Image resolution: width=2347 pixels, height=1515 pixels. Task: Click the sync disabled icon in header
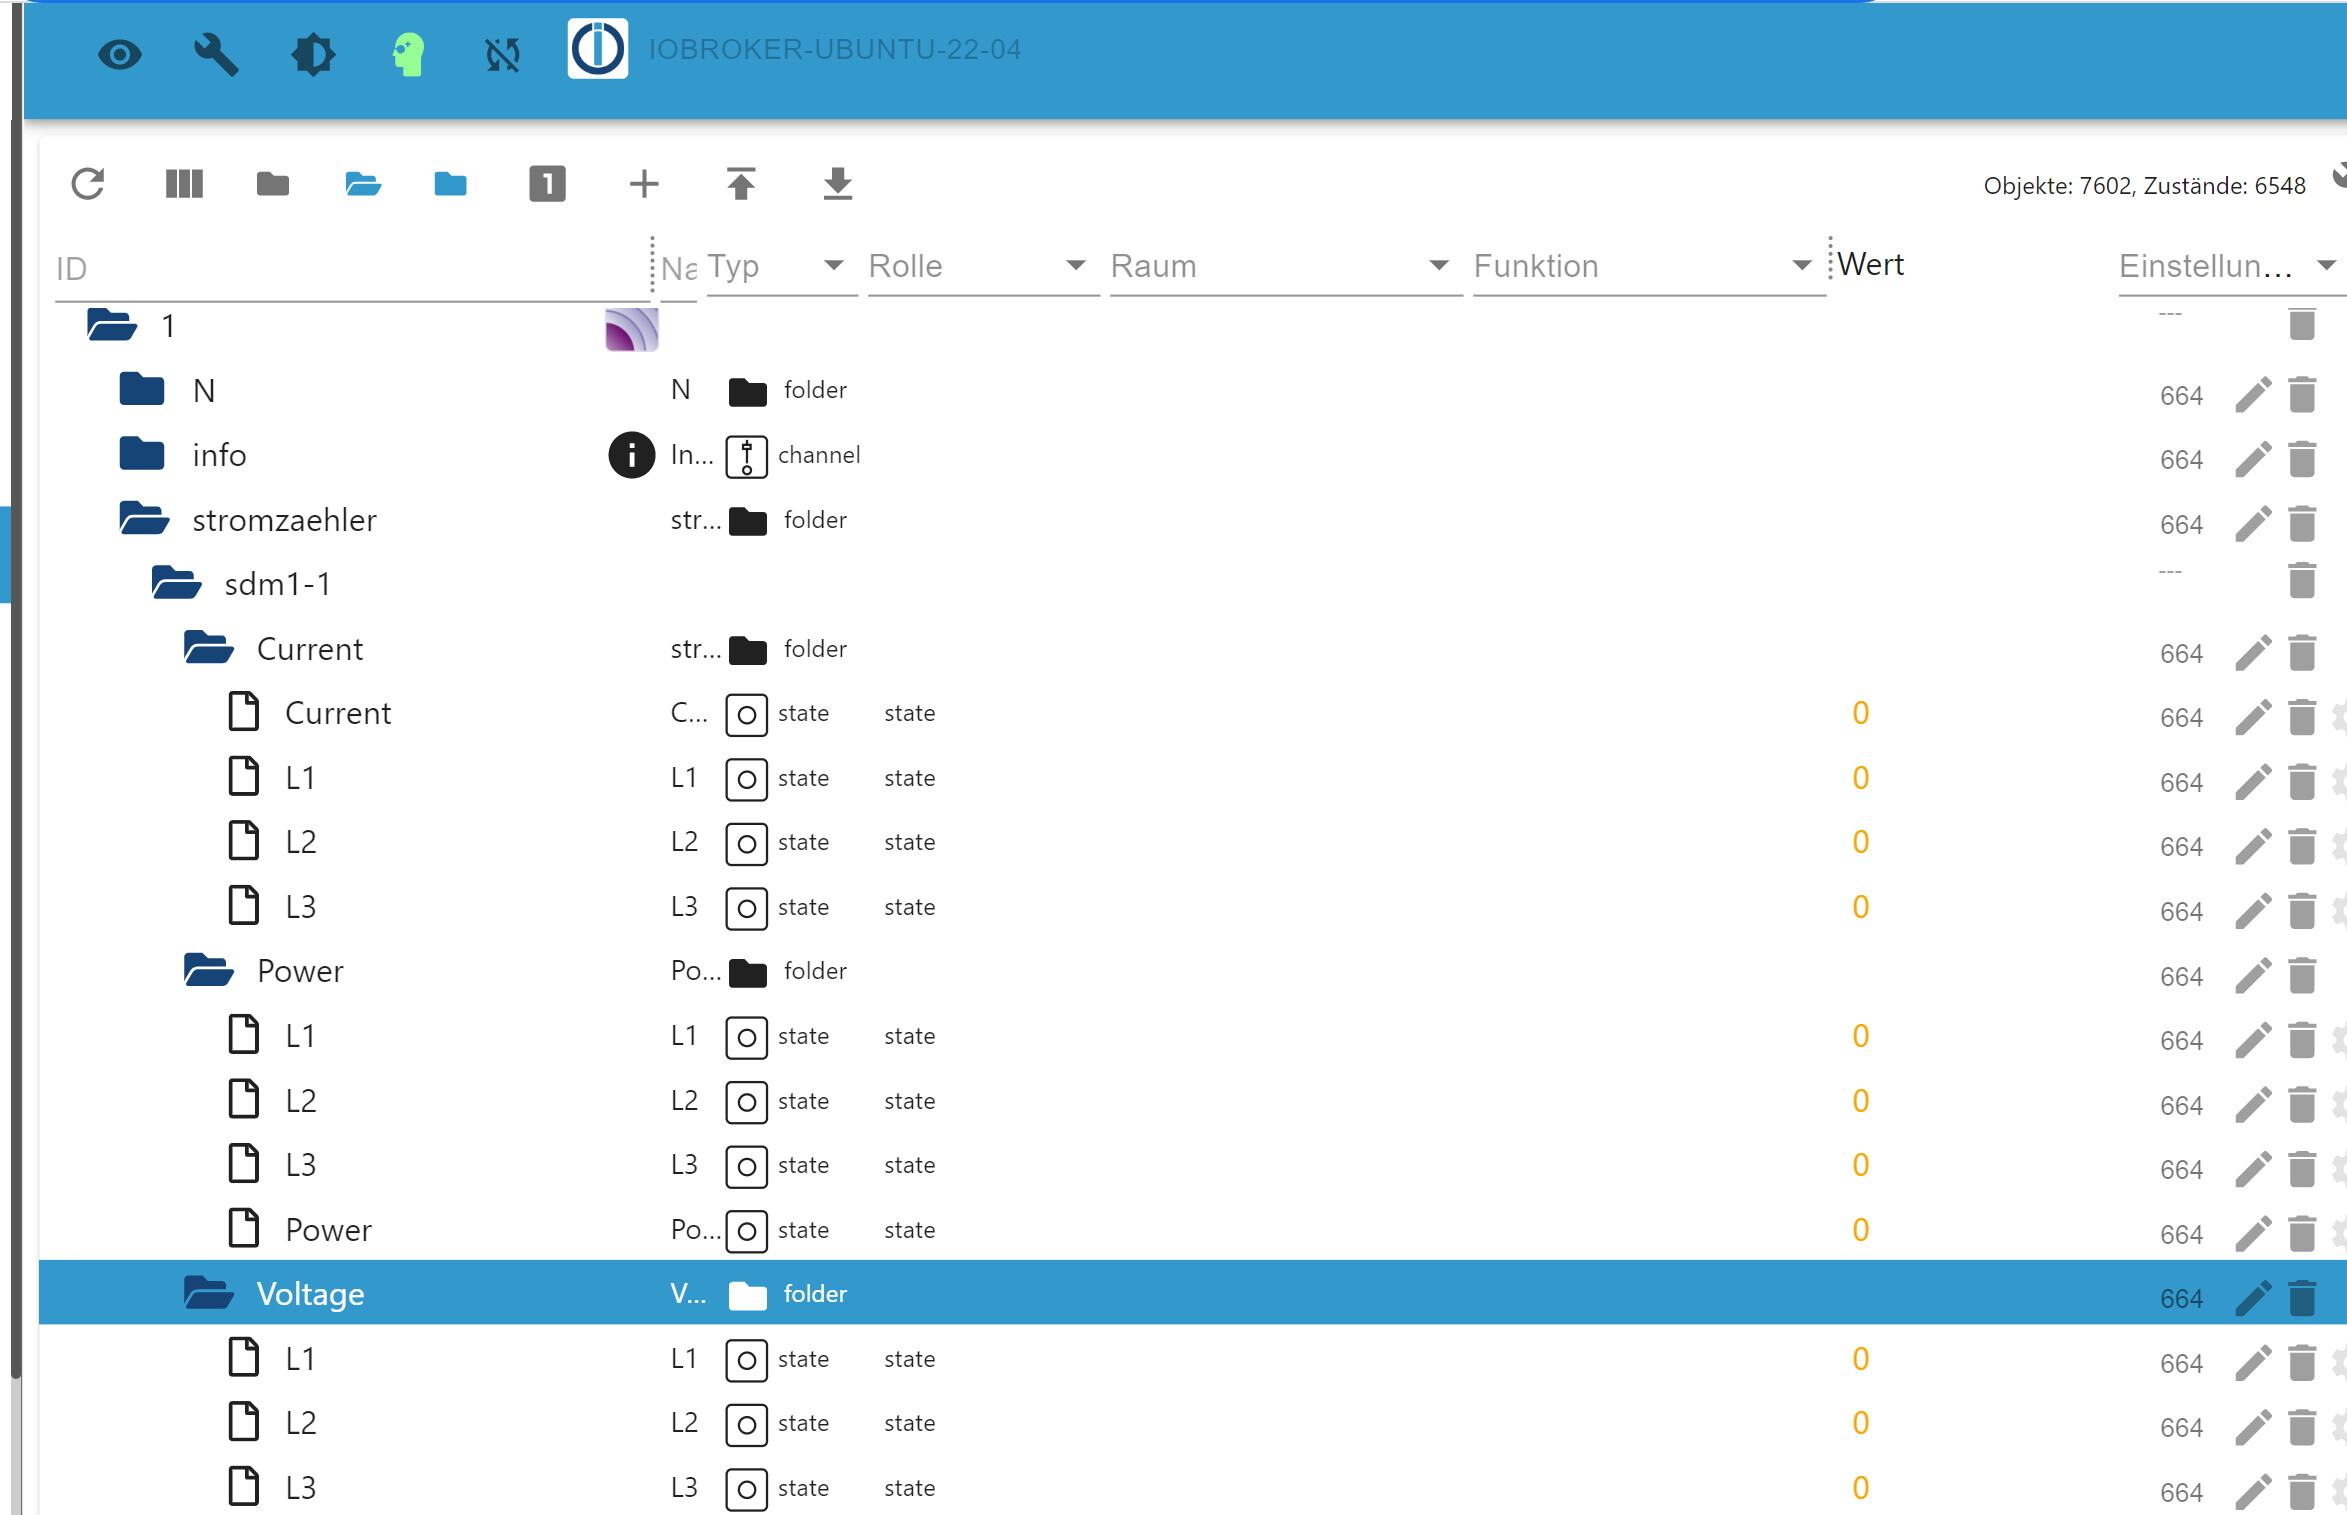(503, 54)
